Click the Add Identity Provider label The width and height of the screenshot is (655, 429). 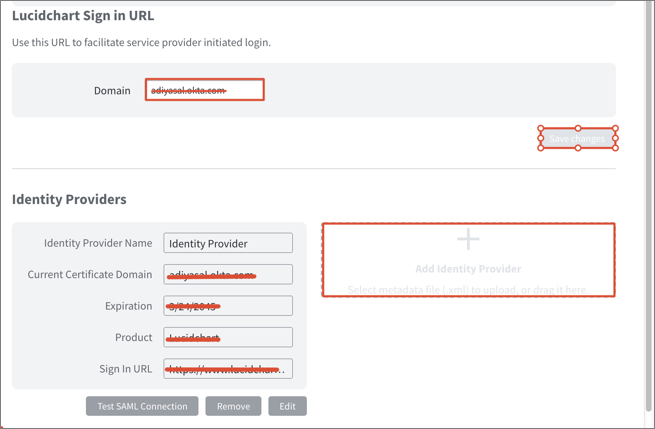468,269
